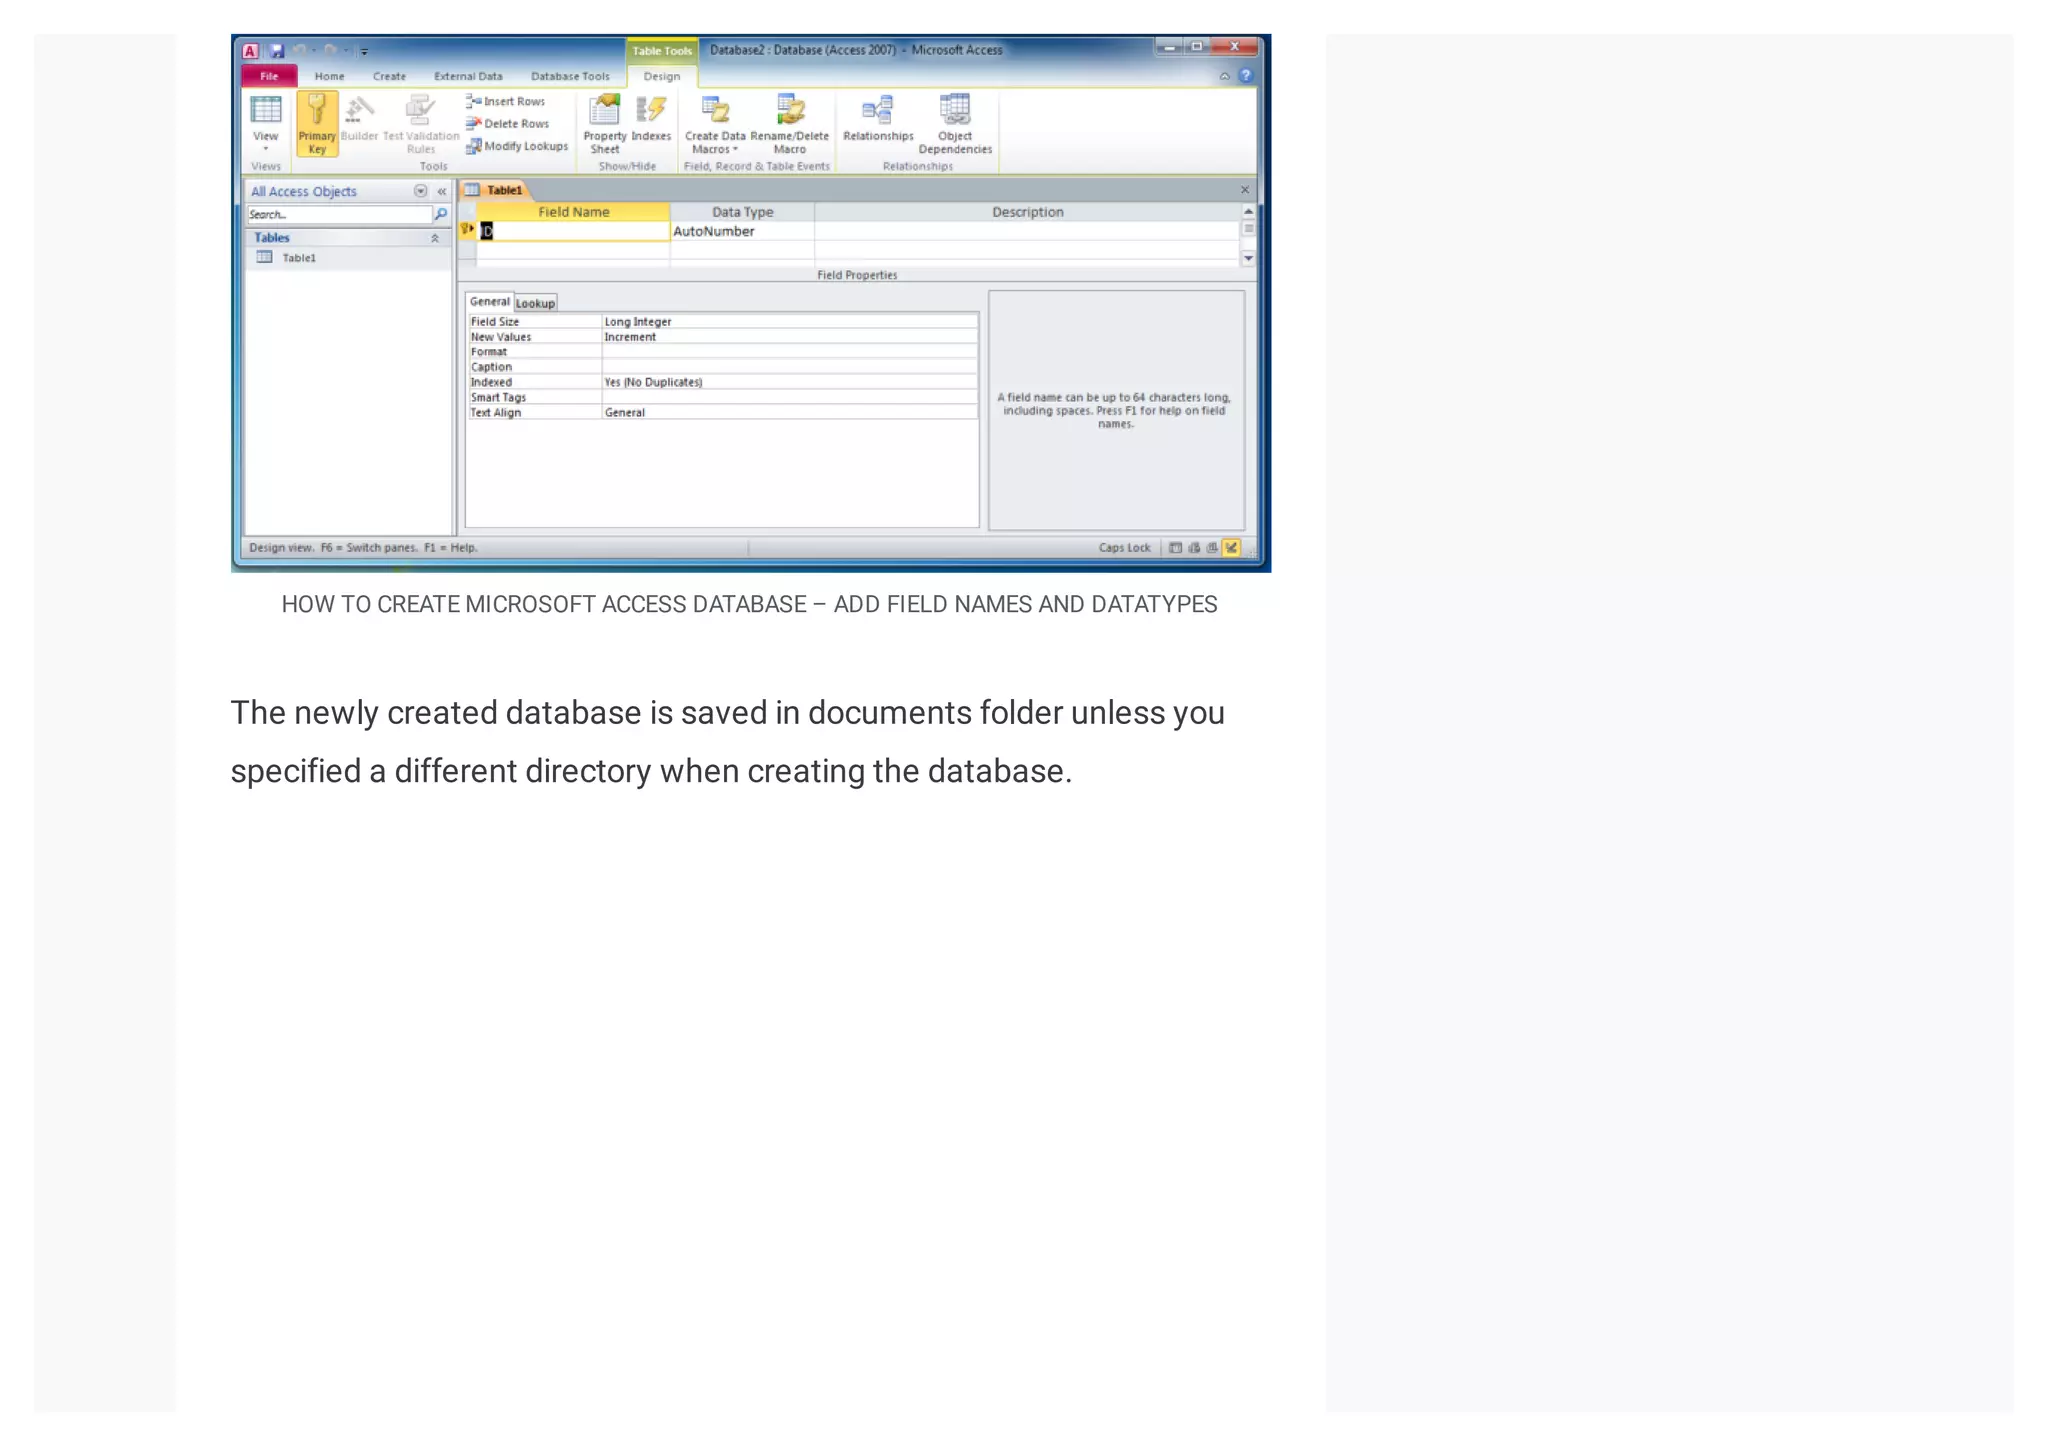The image size is (2048, 1447).
Task: Click the Smart Tags property field
Action: (790, 397)
